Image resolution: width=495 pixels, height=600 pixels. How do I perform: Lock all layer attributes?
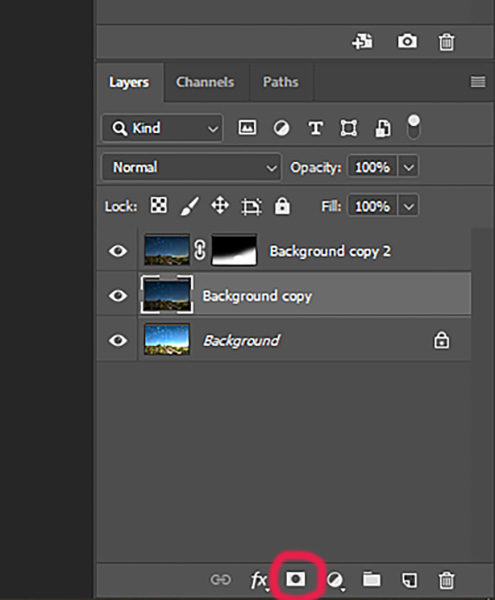[282, 206]
